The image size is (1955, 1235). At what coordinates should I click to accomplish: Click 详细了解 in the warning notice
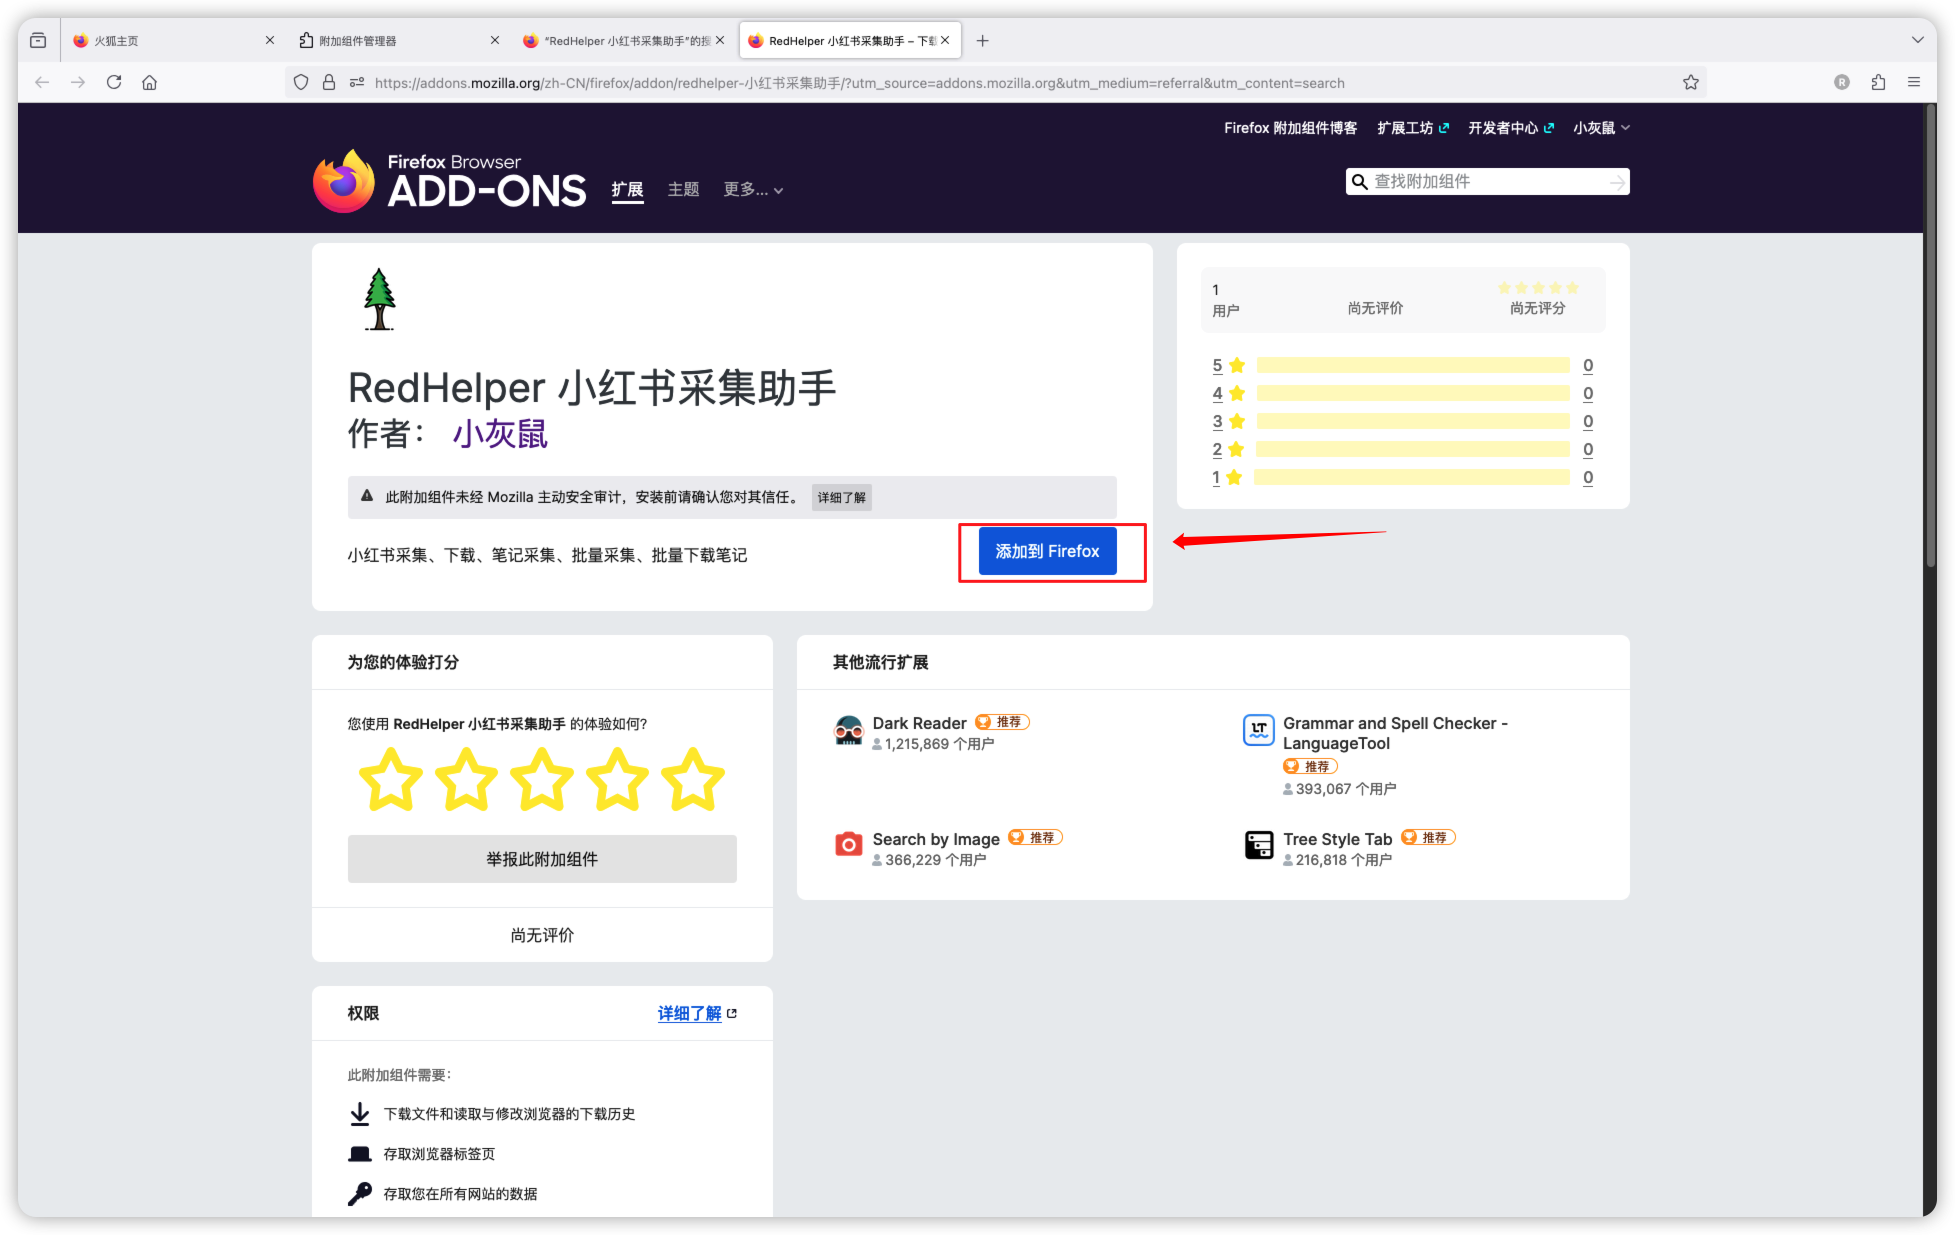click(x=841, y=497)
